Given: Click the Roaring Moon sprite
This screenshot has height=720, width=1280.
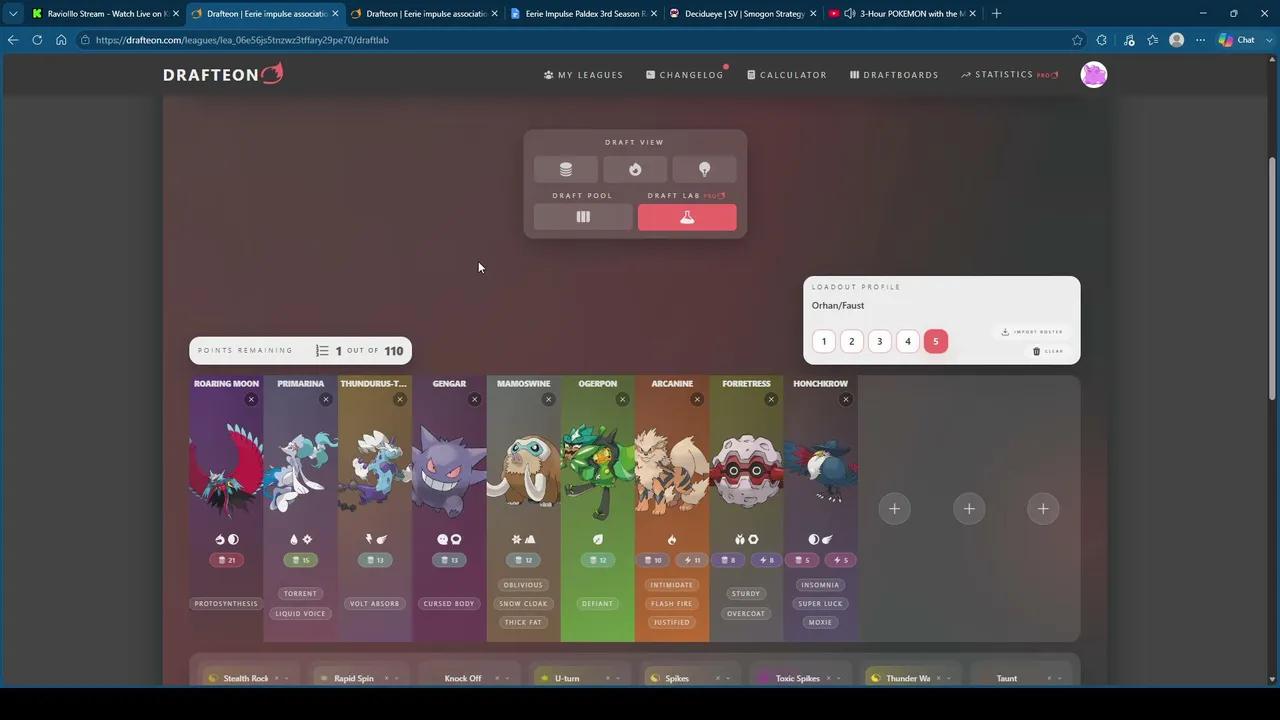Looking at the screenshot, I should [226, 470].
